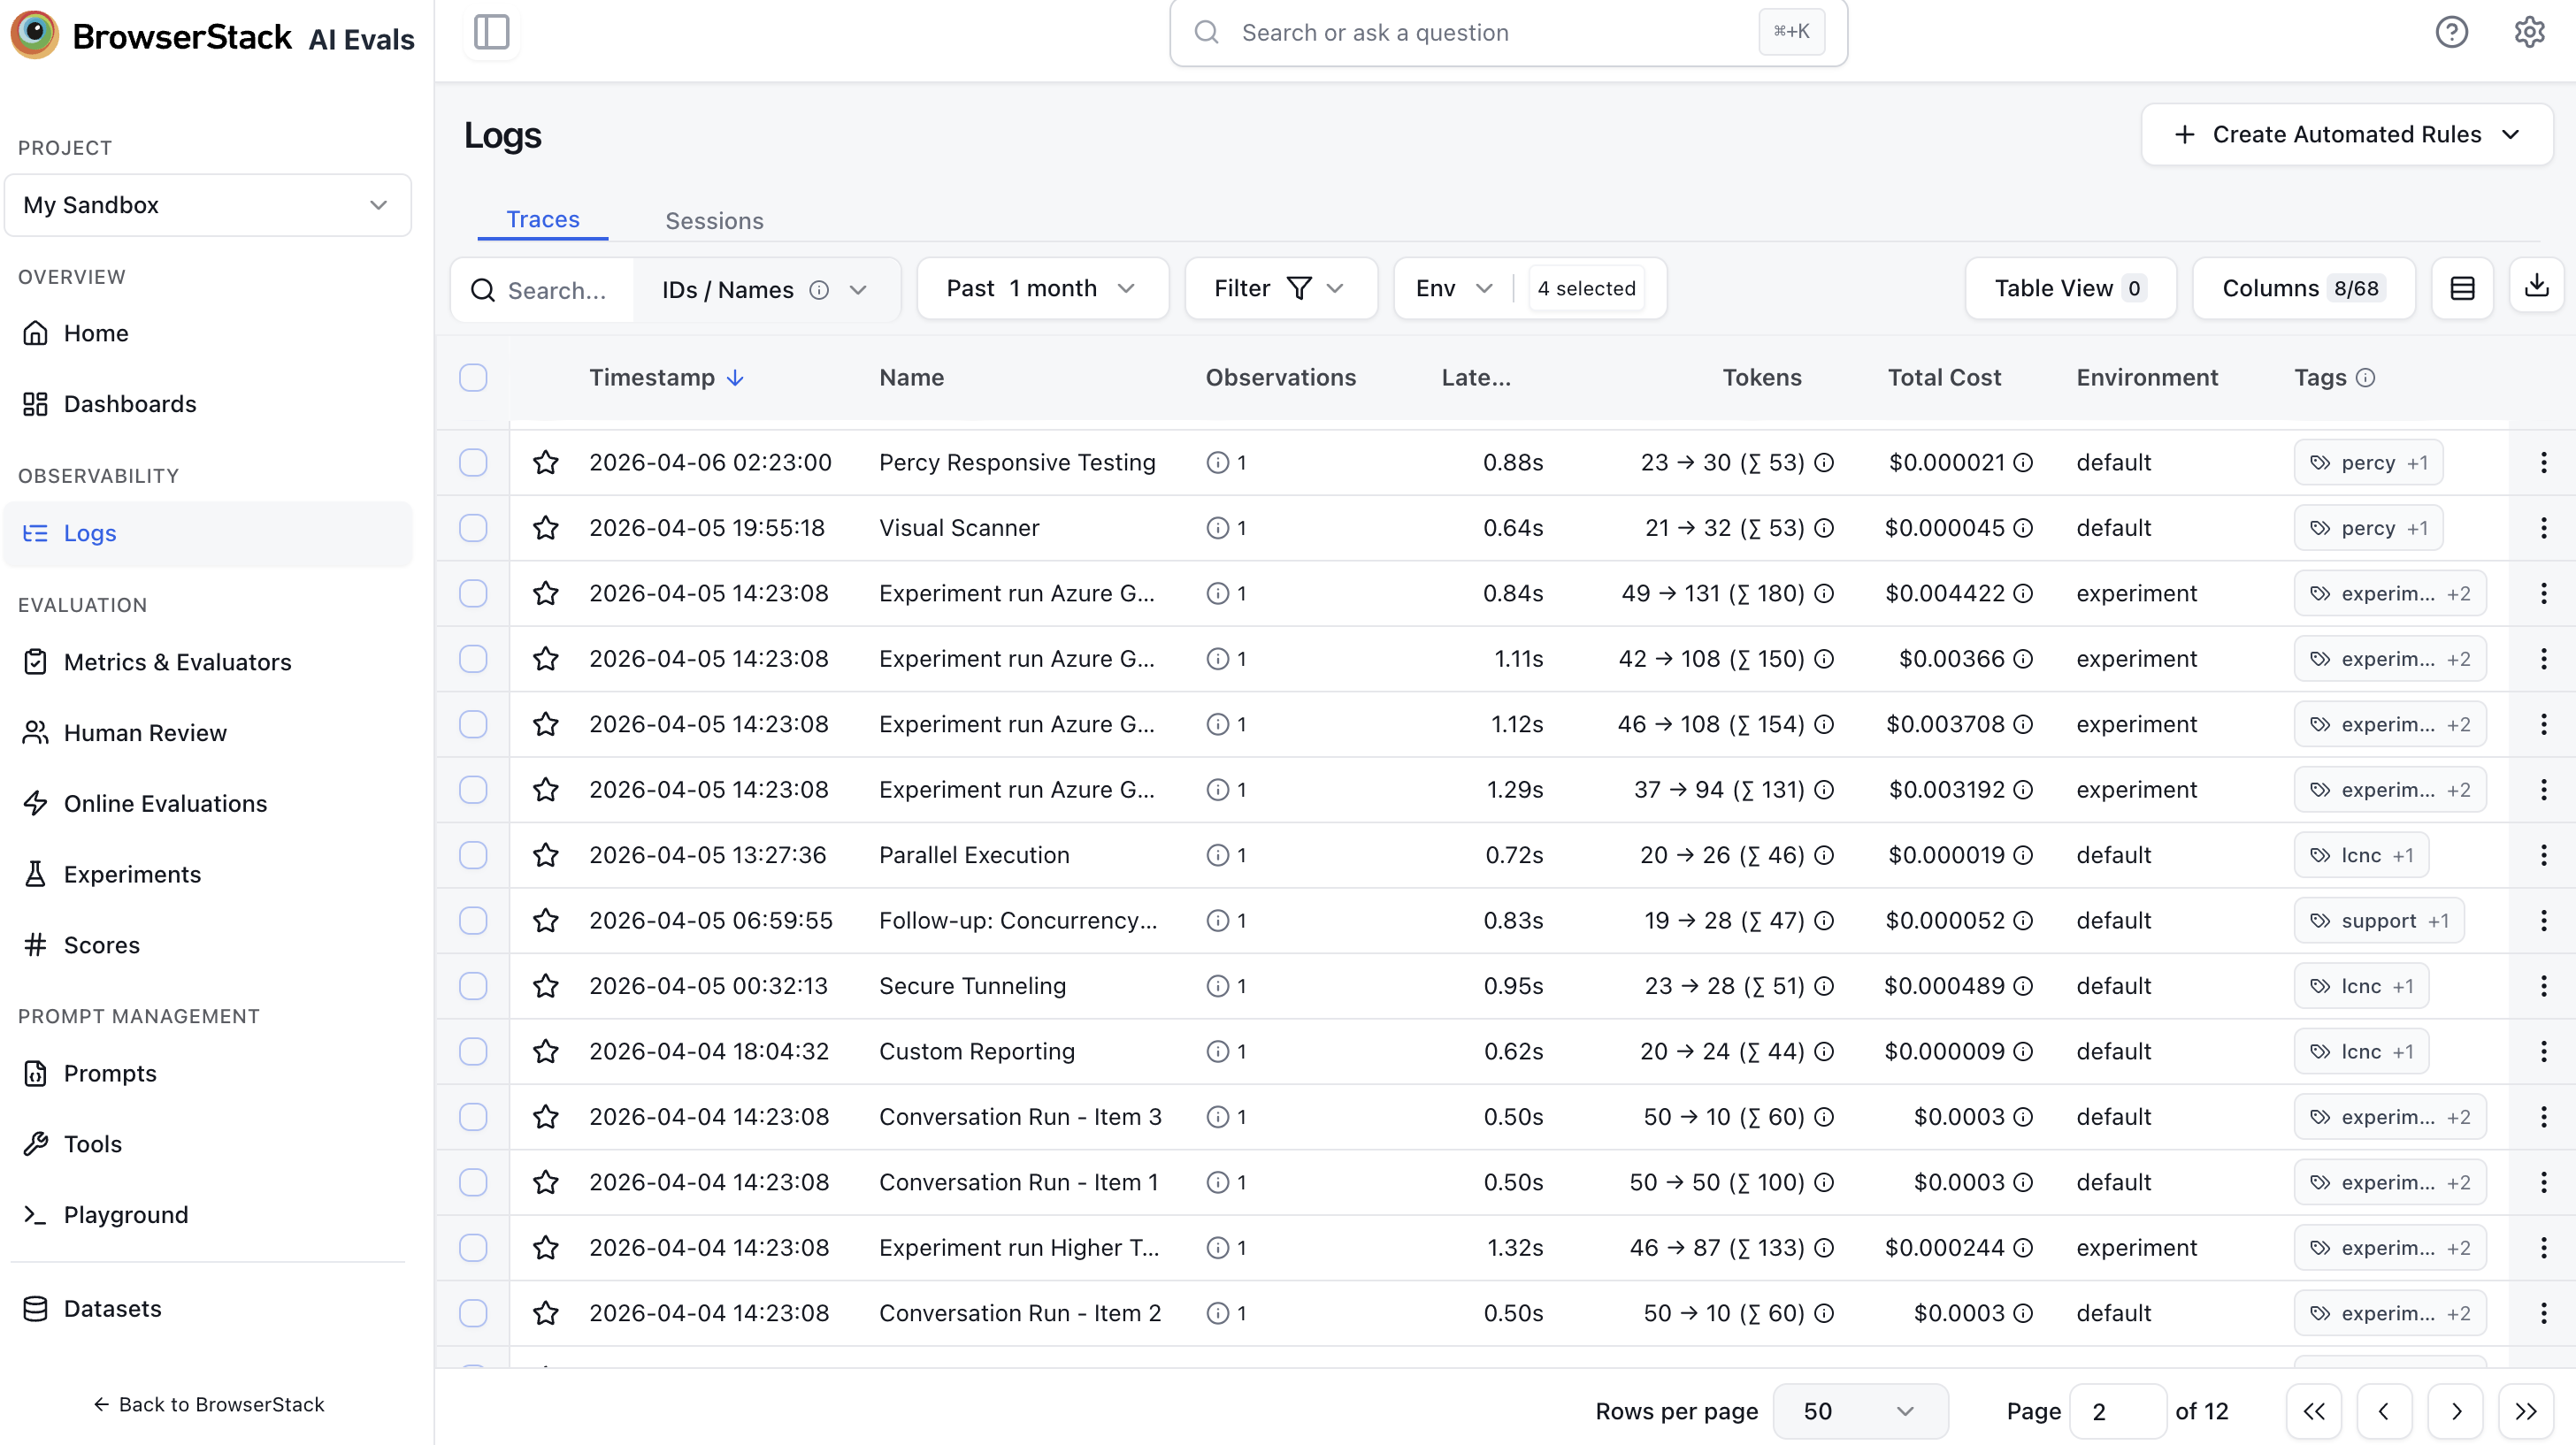Viewport: 2576px width, 1445px height.
Task: Star the Visual Scanner trace
Action: click(545, 527)
